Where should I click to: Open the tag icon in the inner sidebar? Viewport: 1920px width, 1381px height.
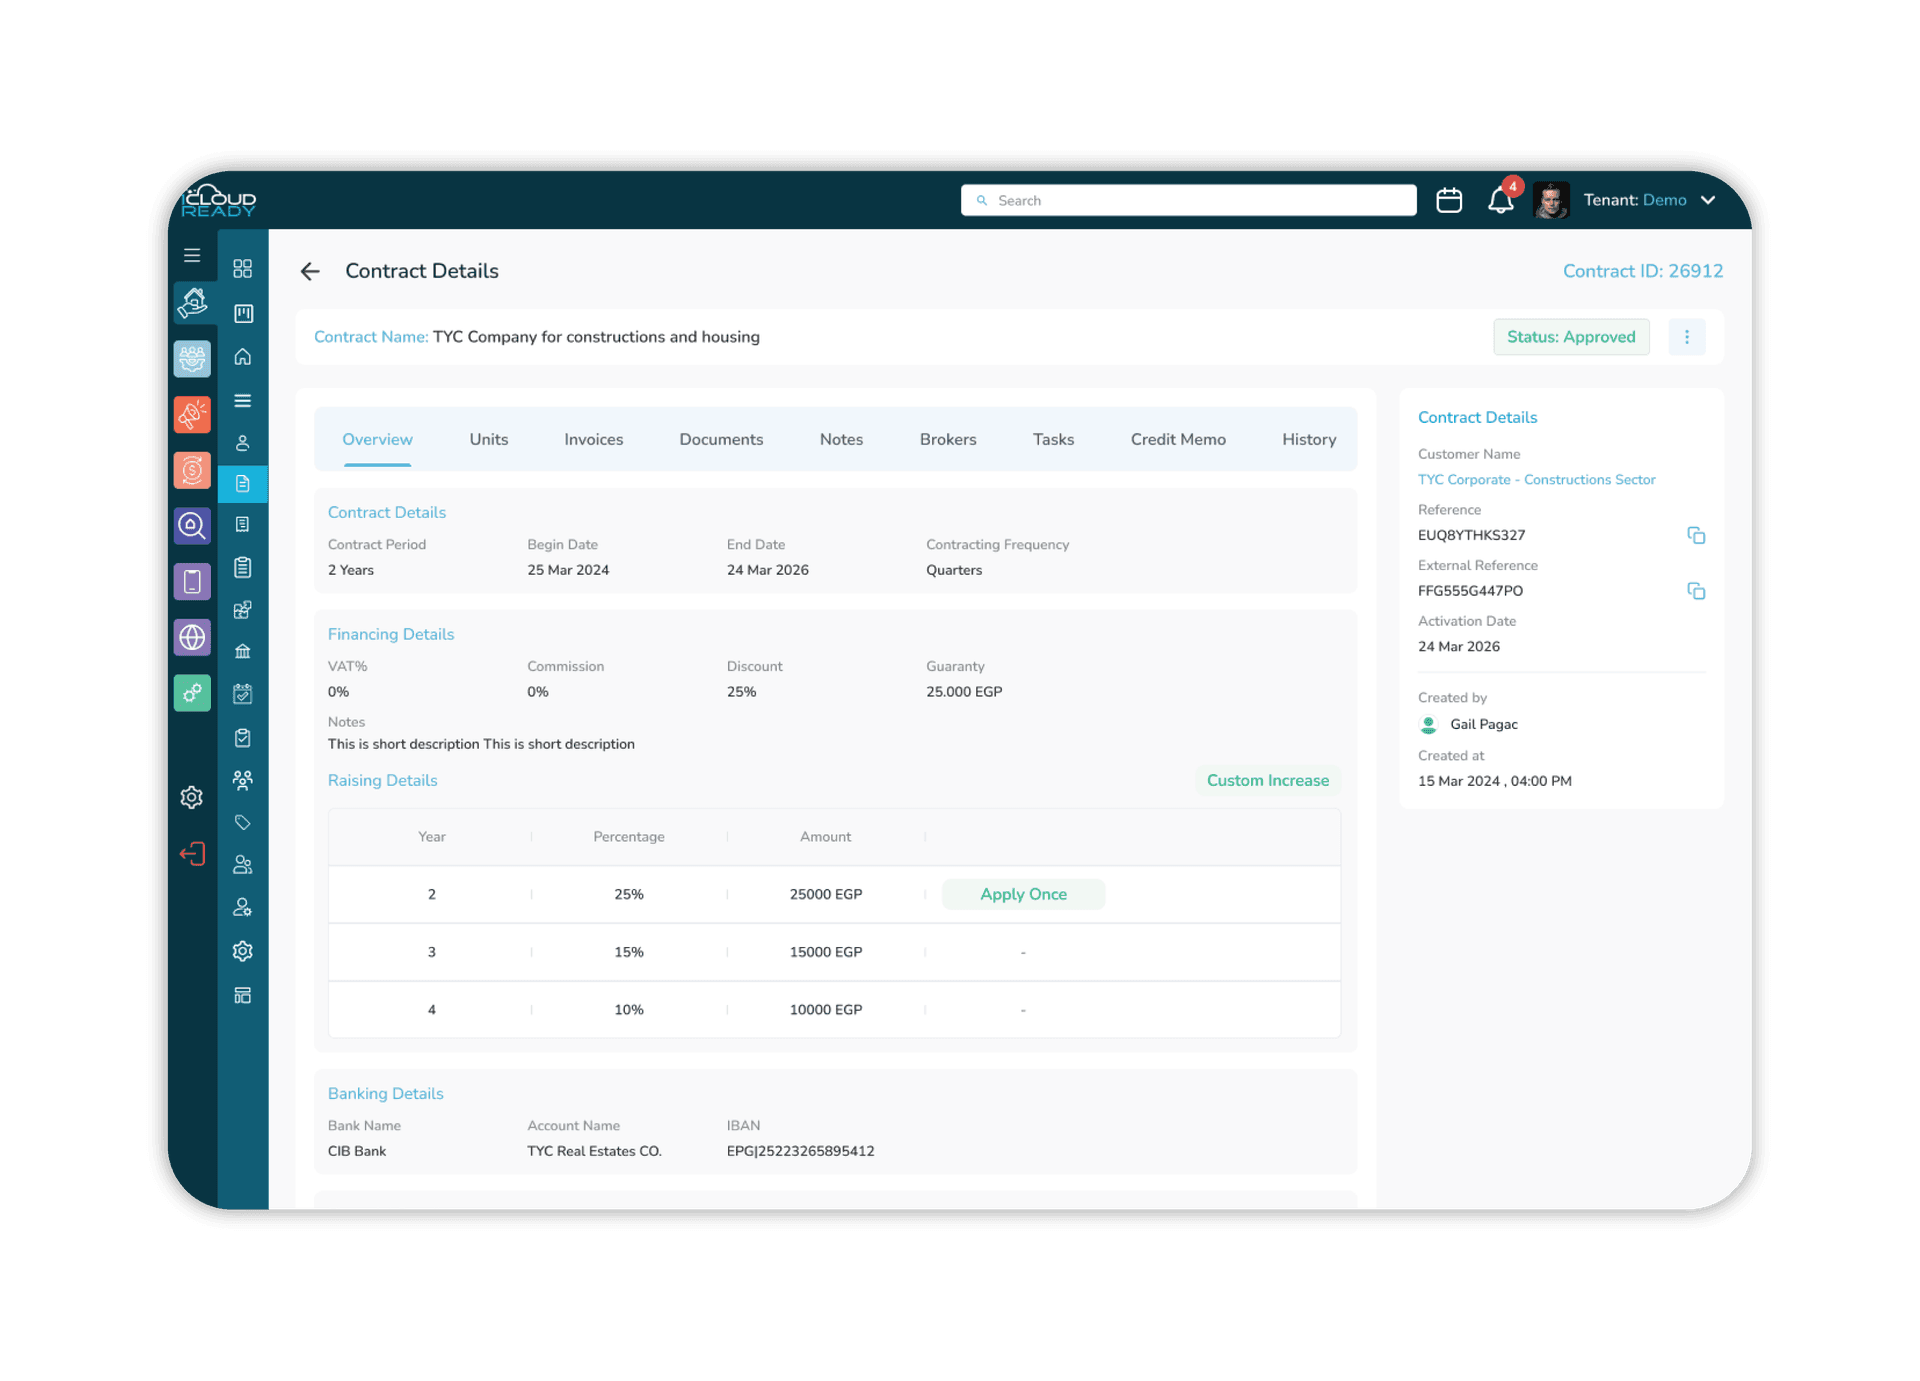pos(242,823)
